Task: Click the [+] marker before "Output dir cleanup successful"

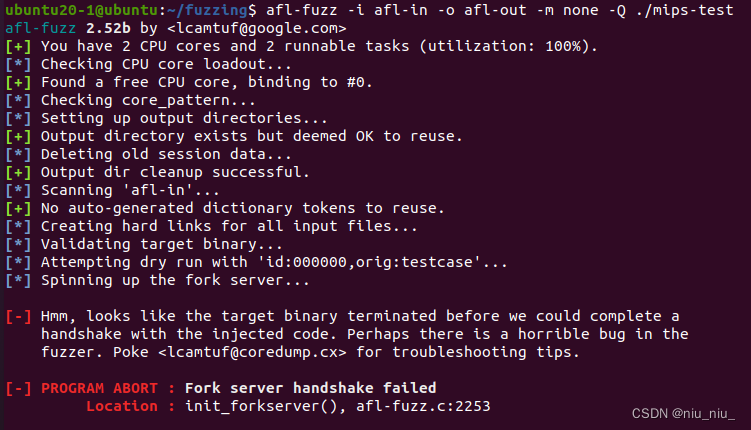Action: (19, 172)
